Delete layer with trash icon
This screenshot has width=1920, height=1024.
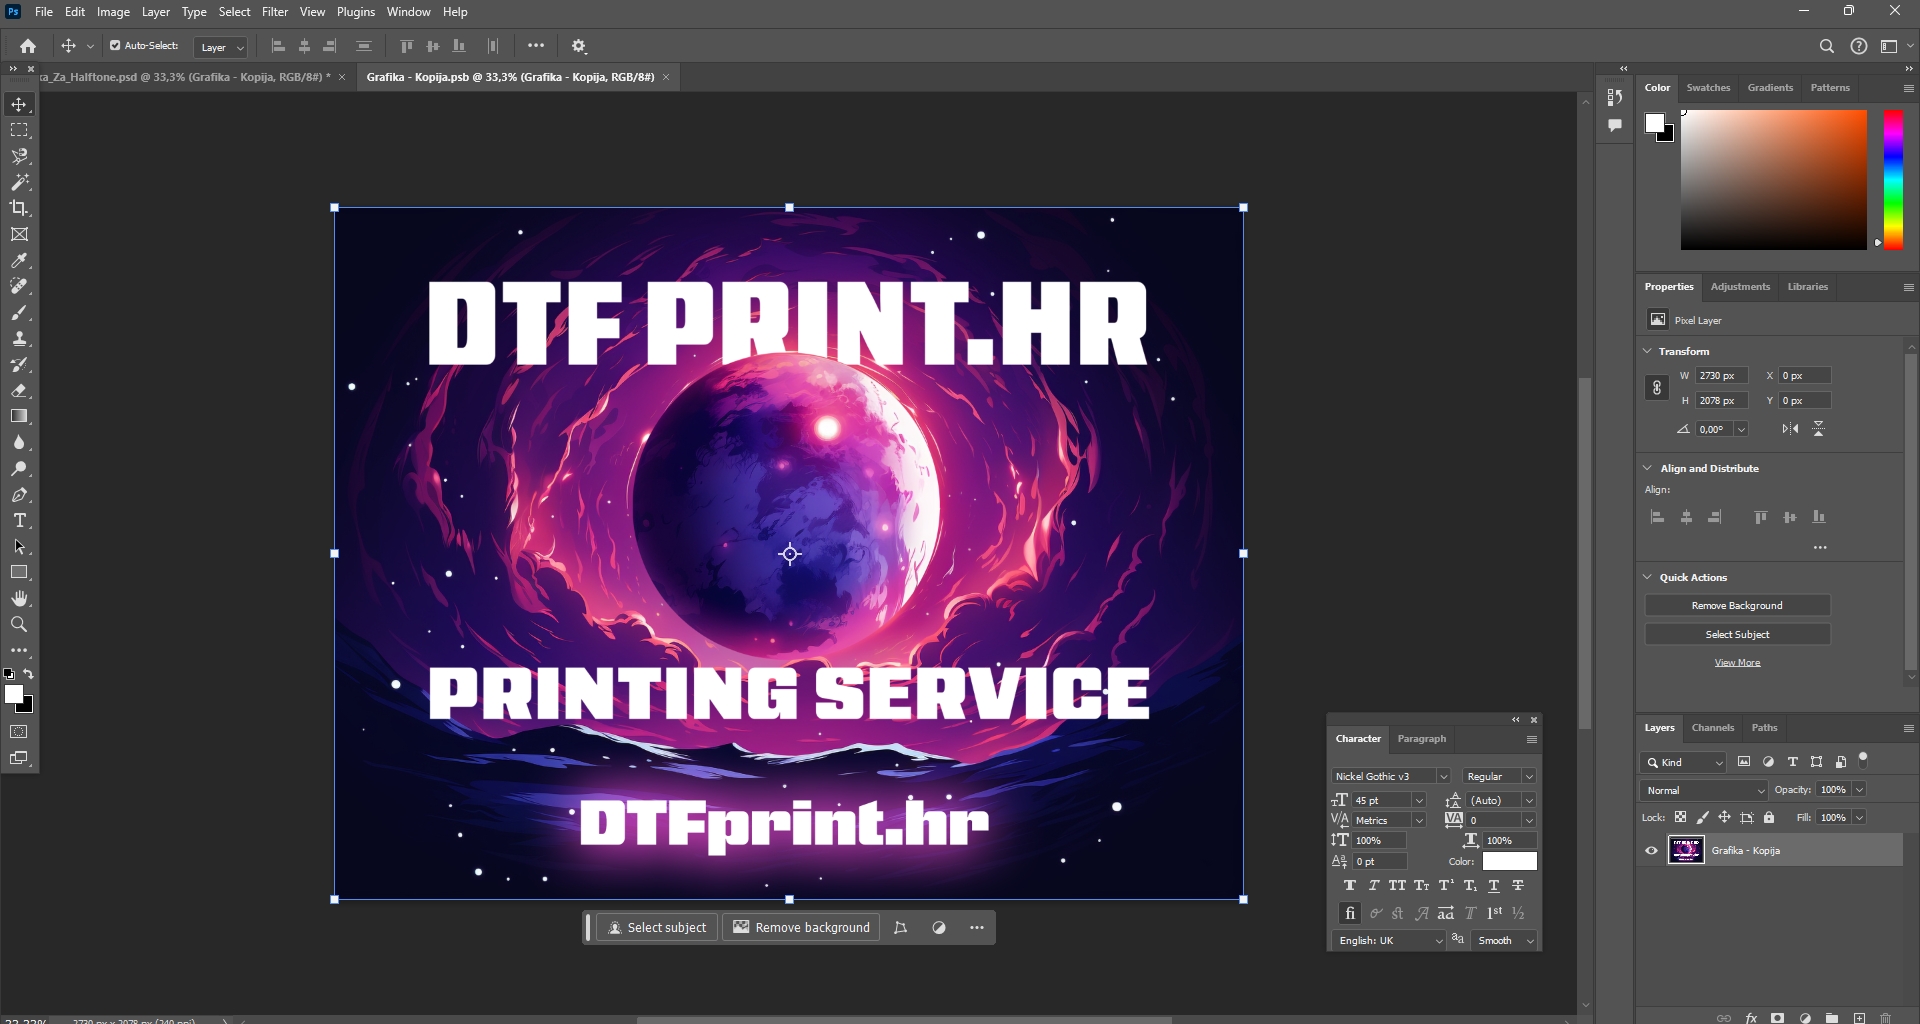(x=1886, y=1018)
